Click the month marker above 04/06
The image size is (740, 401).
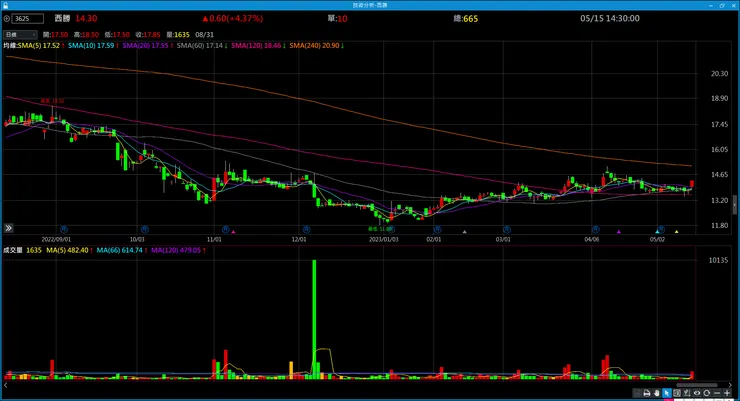coord(596,229)
